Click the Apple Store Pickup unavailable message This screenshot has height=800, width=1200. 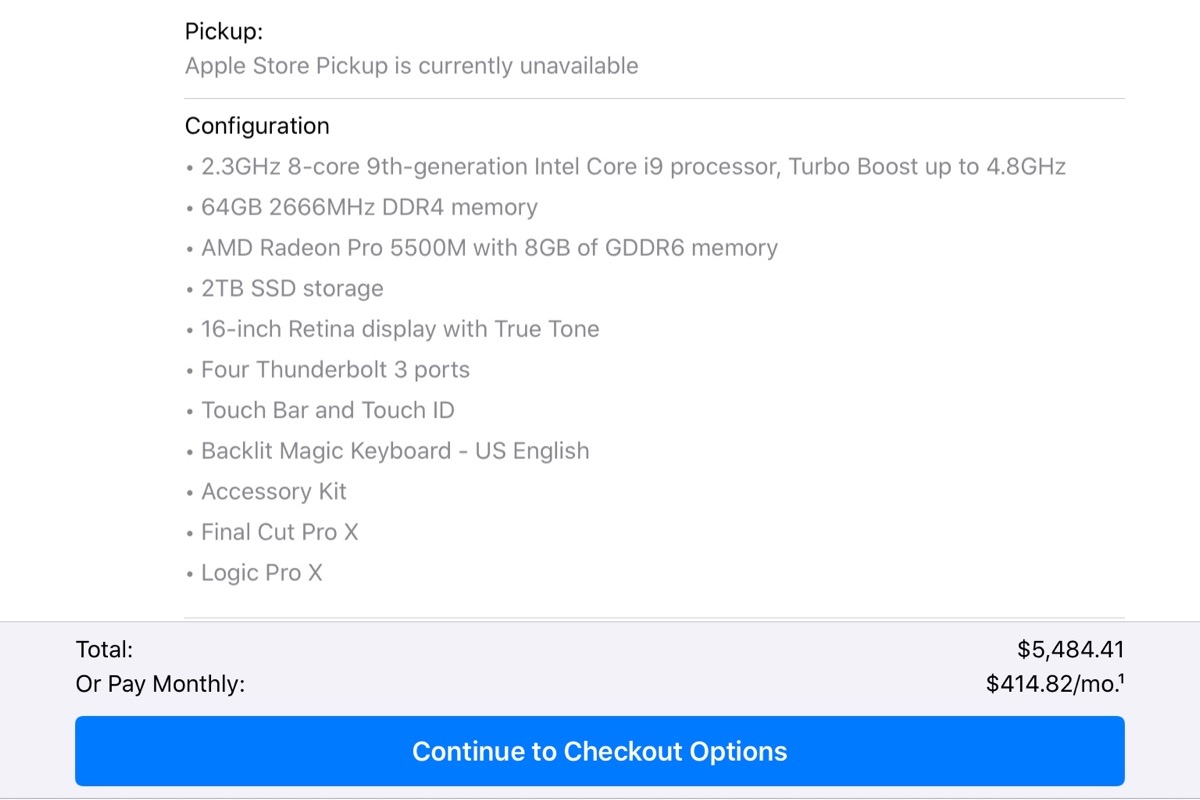point(411,66)
